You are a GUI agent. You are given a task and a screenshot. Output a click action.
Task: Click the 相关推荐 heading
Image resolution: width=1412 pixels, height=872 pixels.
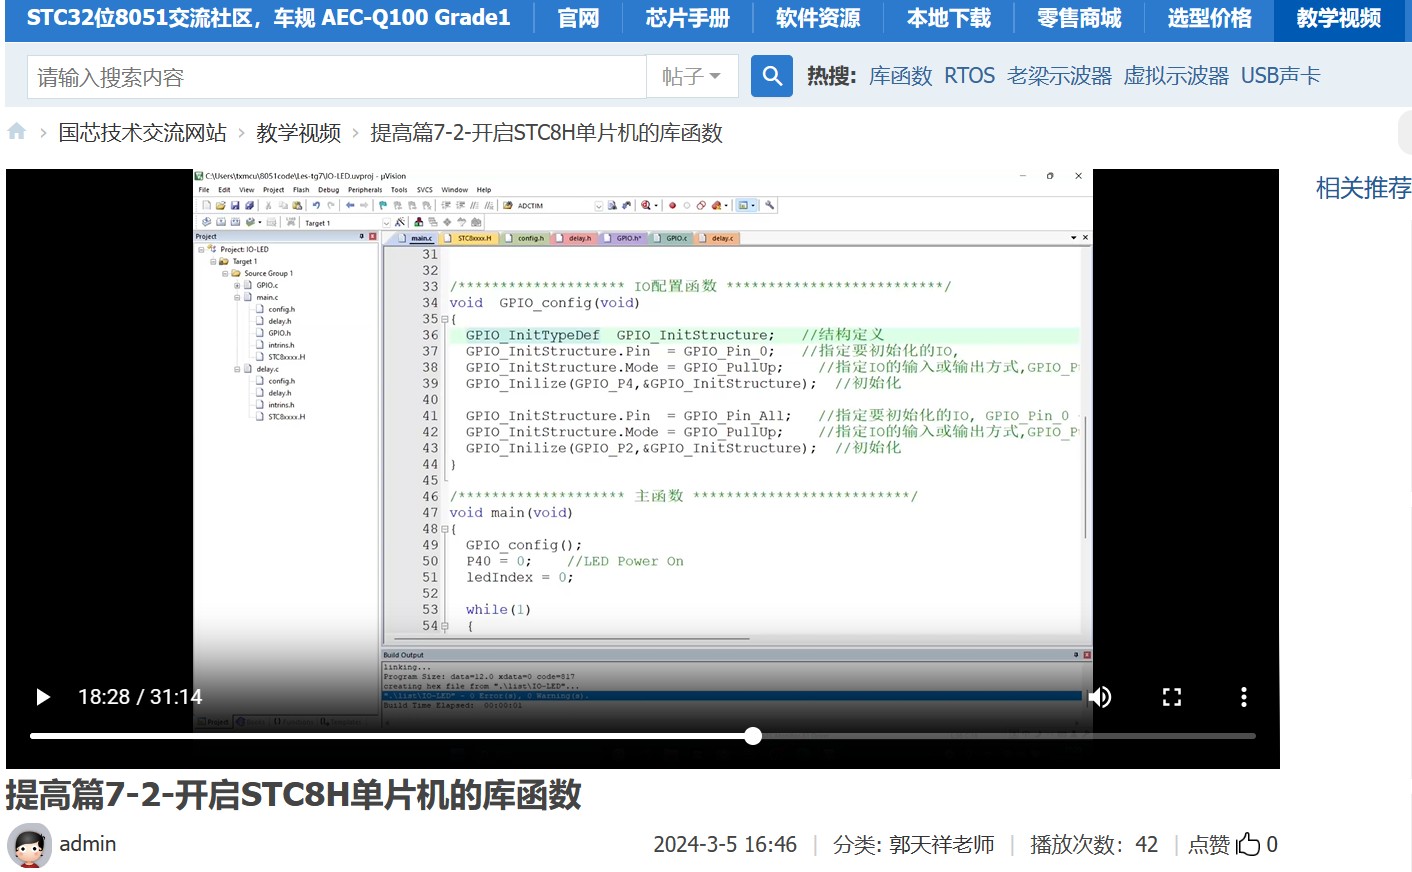point(1364,188)
